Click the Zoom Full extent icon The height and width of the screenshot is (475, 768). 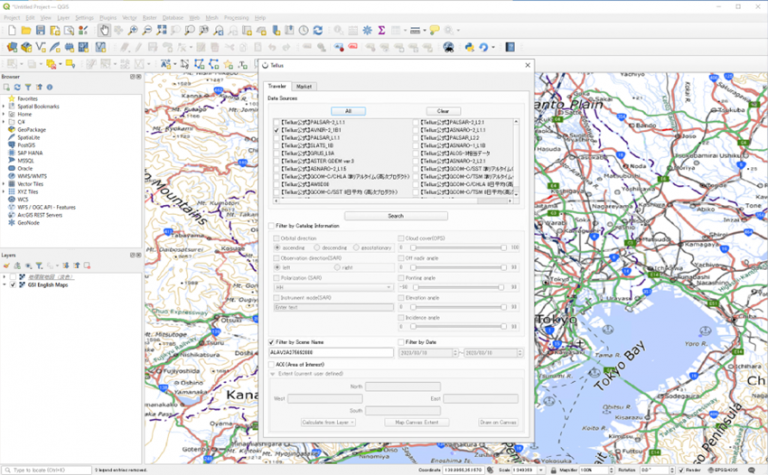pos(161,30)
